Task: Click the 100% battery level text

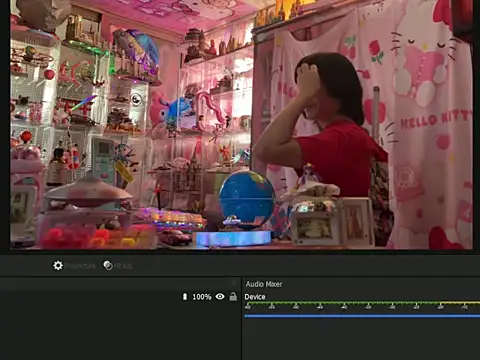Action: (202, 297)
